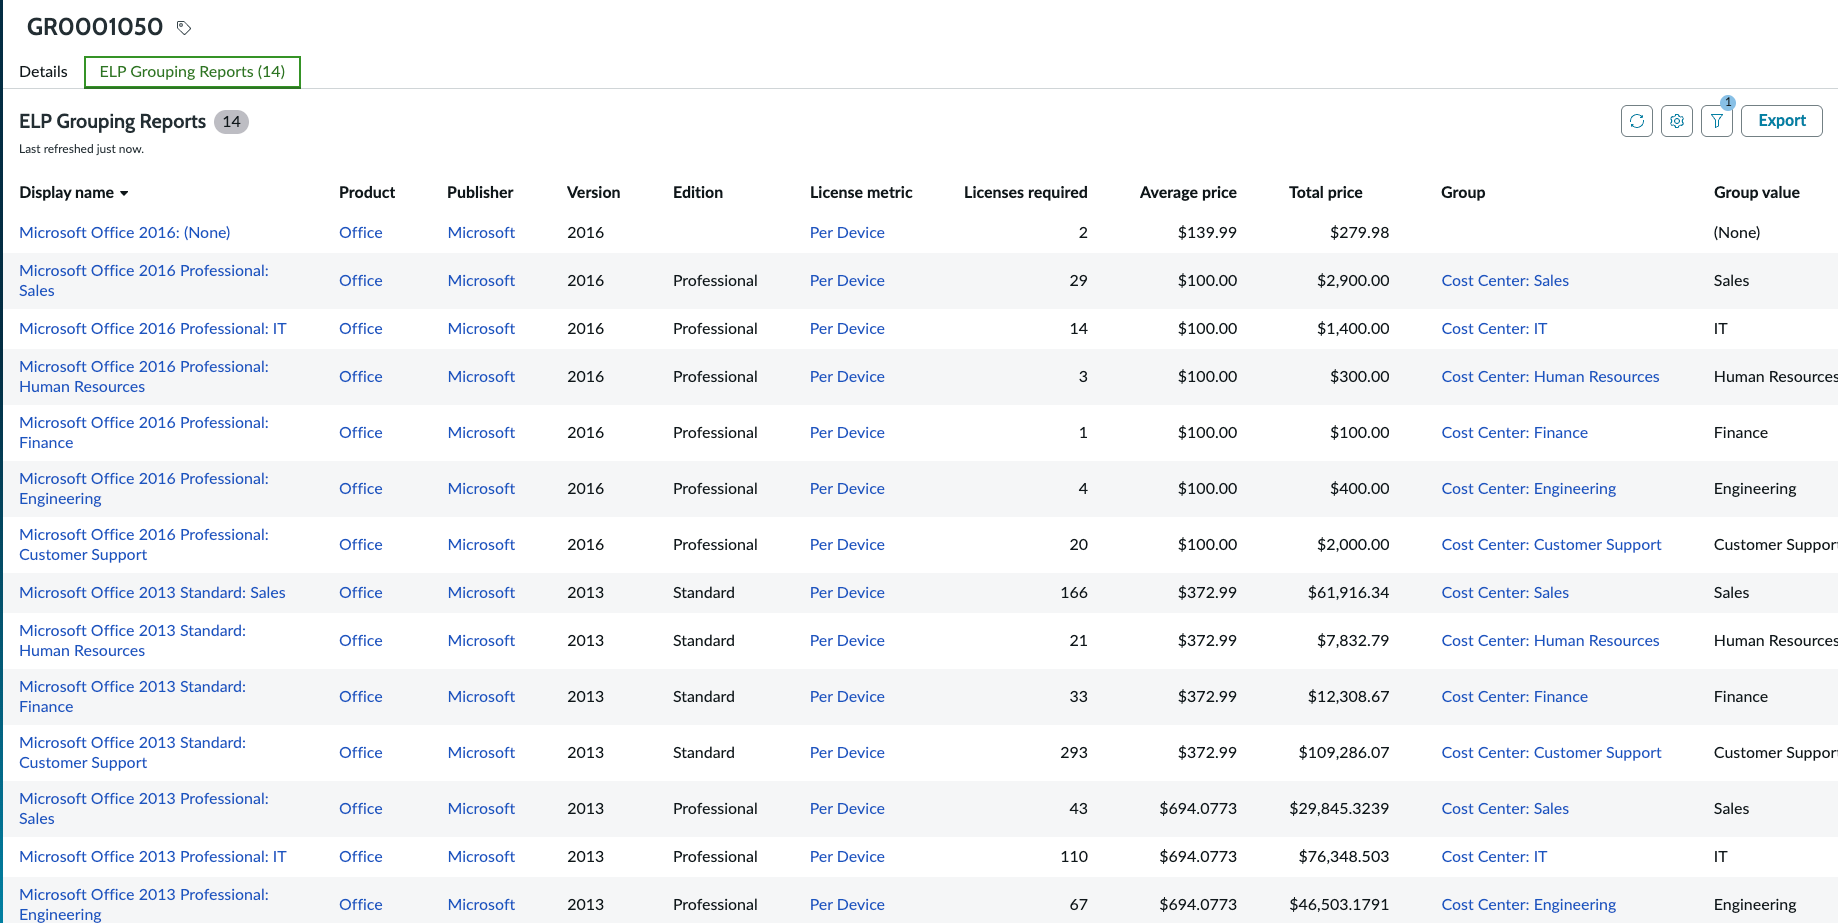
Task: Open Cost Center: Sales group for 2013 Standard
Action: (x=1505, y=592)
